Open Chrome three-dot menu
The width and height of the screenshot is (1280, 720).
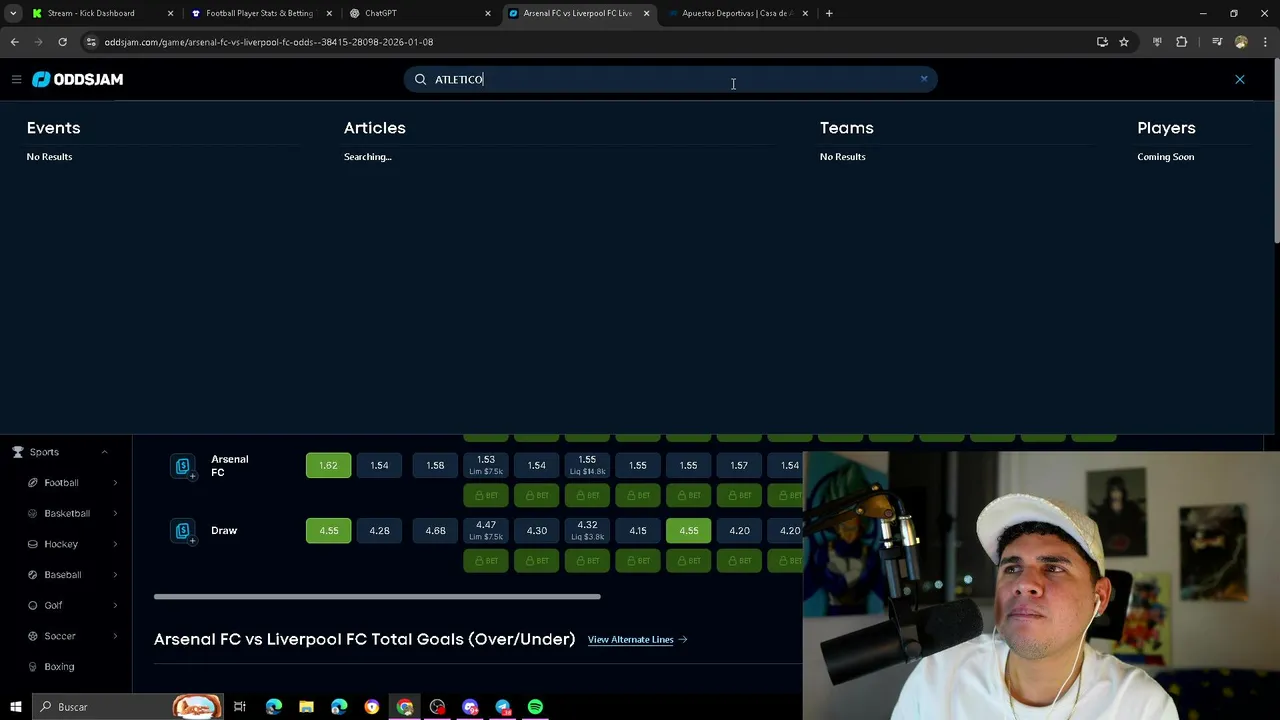tap(1265, 42)
